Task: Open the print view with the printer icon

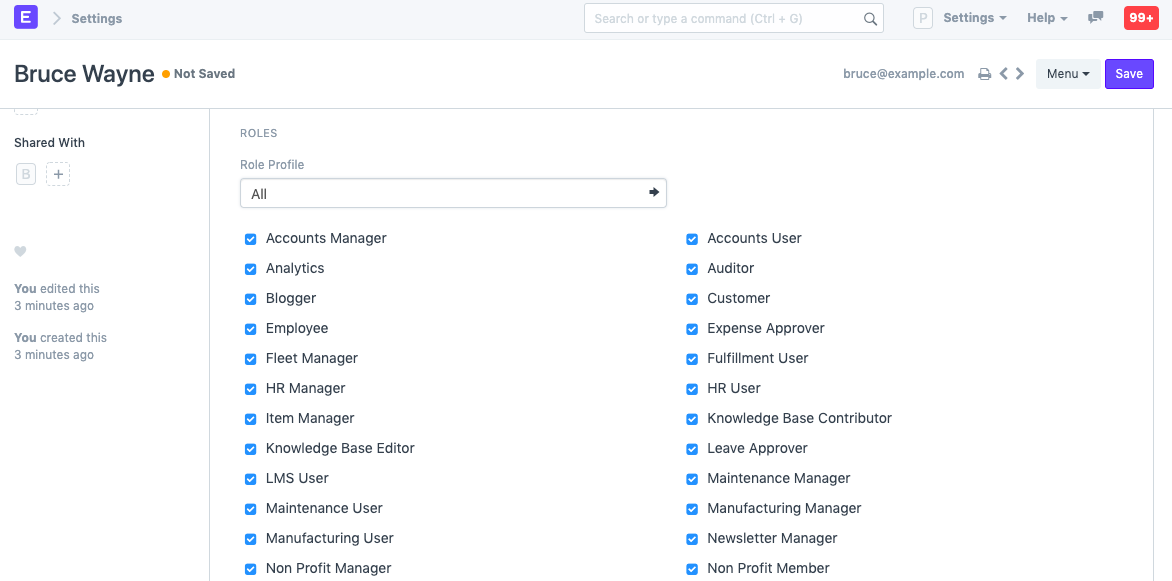Action: (985, 73)
